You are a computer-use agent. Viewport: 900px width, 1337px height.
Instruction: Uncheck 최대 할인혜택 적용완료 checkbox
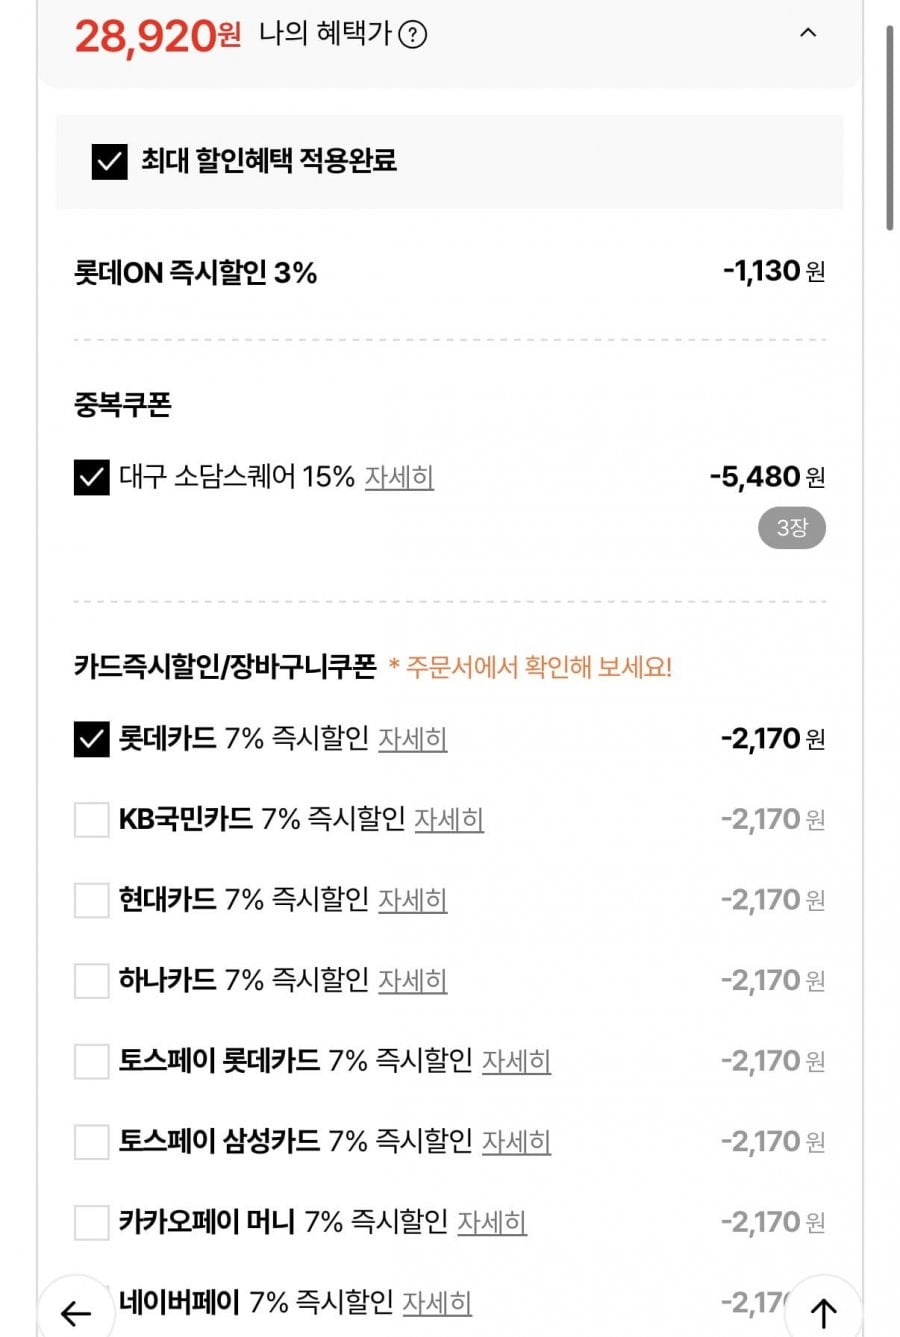click(x=109, y=161)
